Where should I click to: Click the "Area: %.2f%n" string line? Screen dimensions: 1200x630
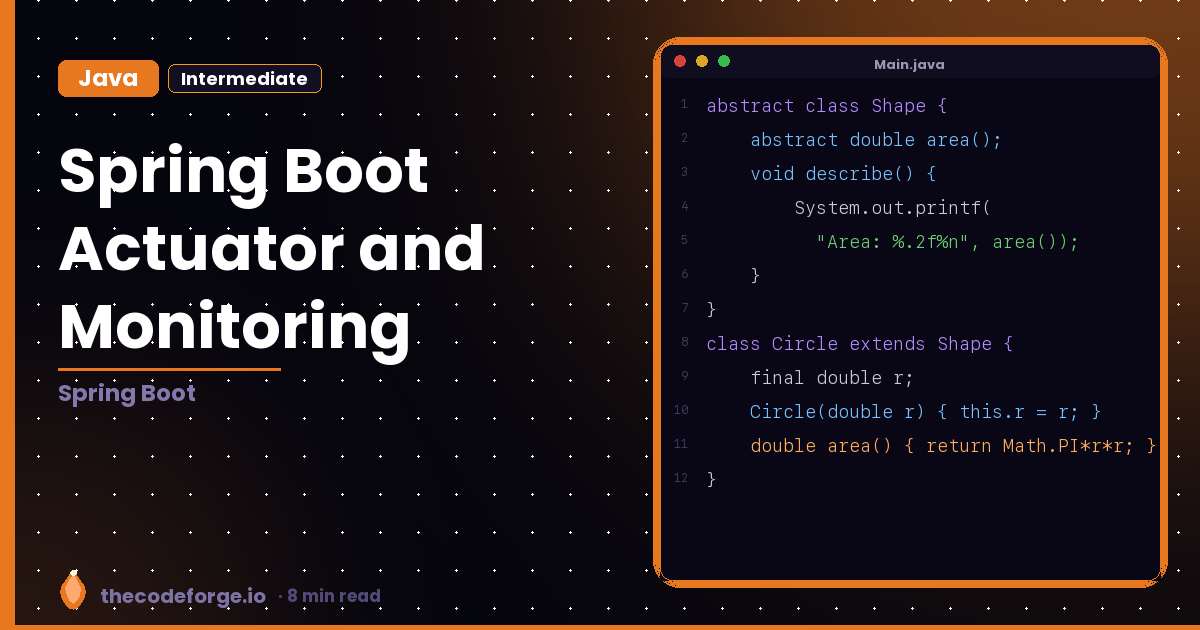tap(947, 242)
